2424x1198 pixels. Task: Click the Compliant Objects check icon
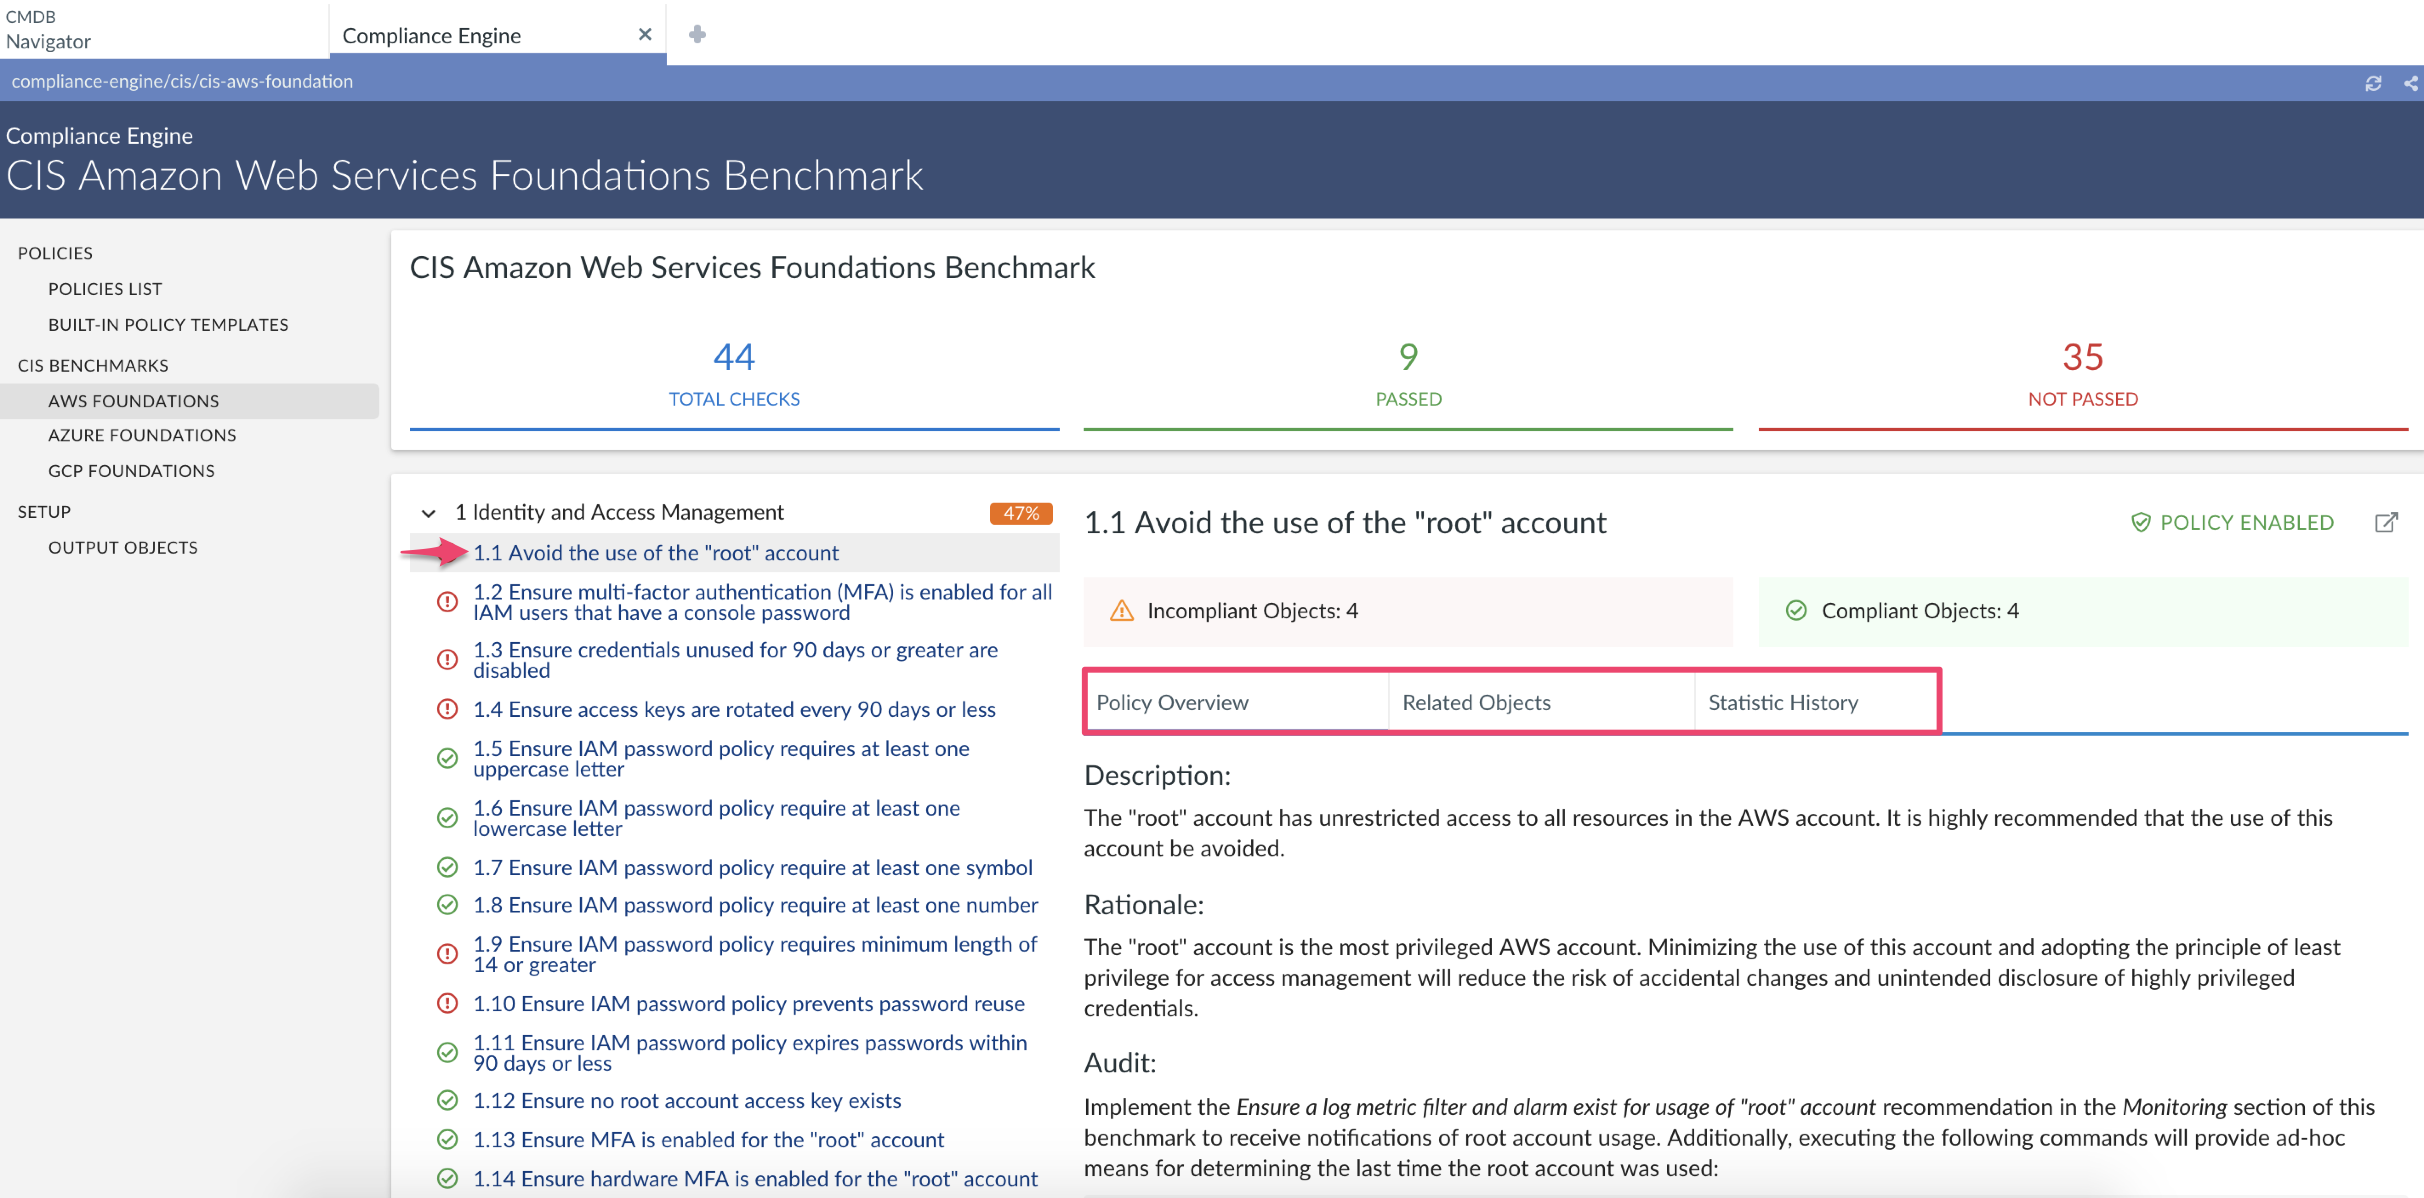(x=1796, y=611)
